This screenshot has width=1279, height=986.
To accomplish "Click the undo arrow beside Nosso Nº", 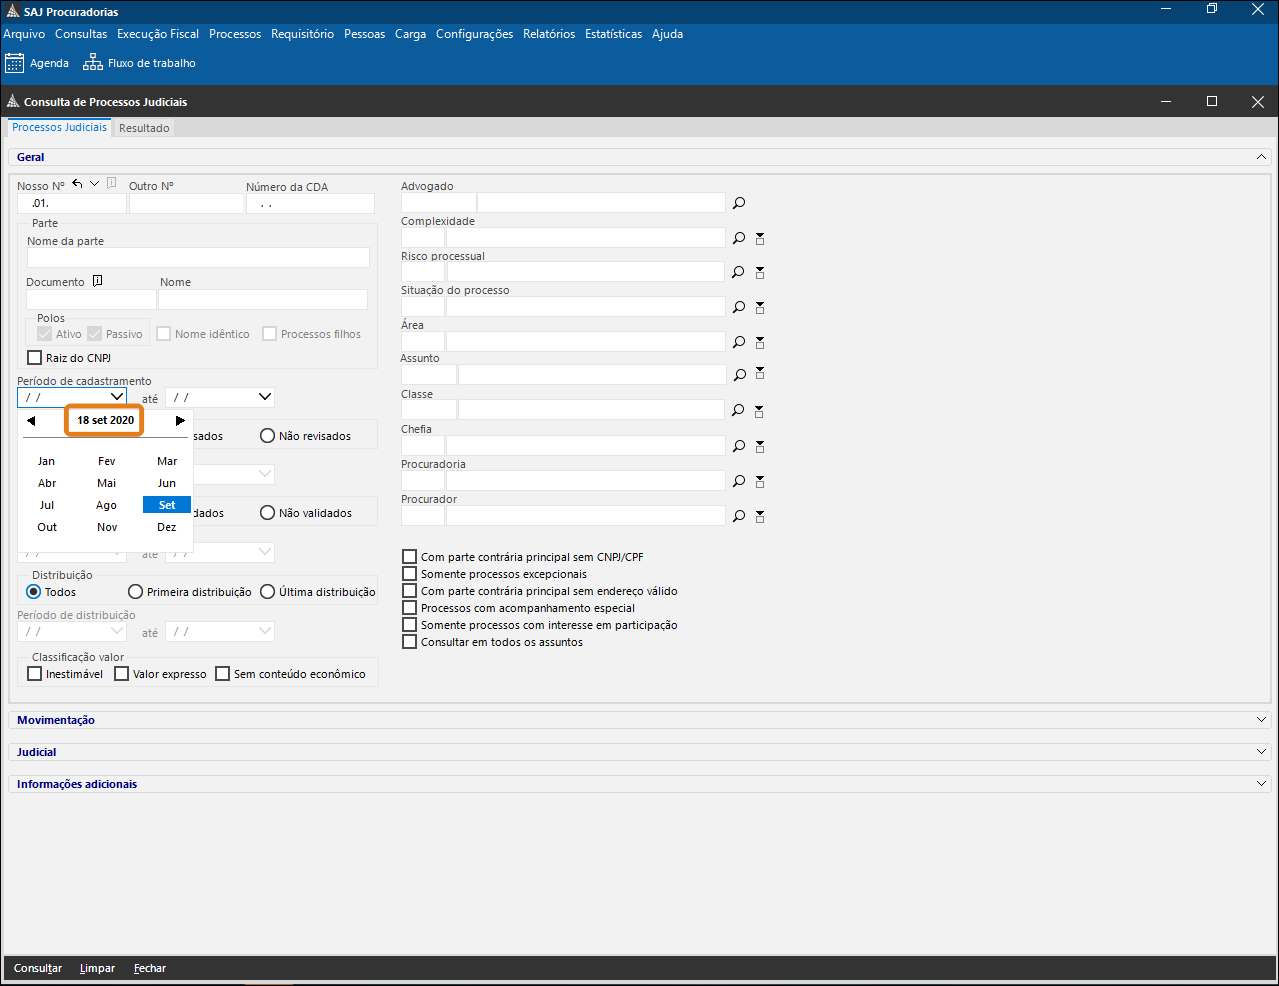I will pos(77,184).
